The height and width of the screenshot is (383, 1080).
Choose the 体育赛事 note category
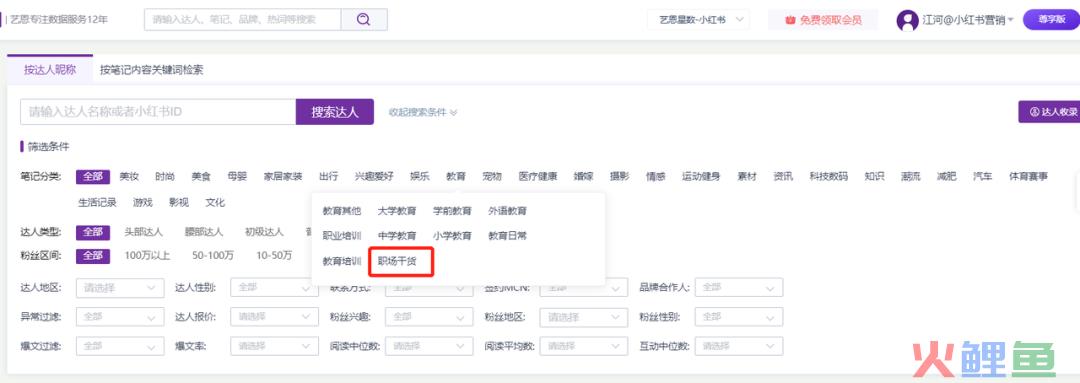1028,176
